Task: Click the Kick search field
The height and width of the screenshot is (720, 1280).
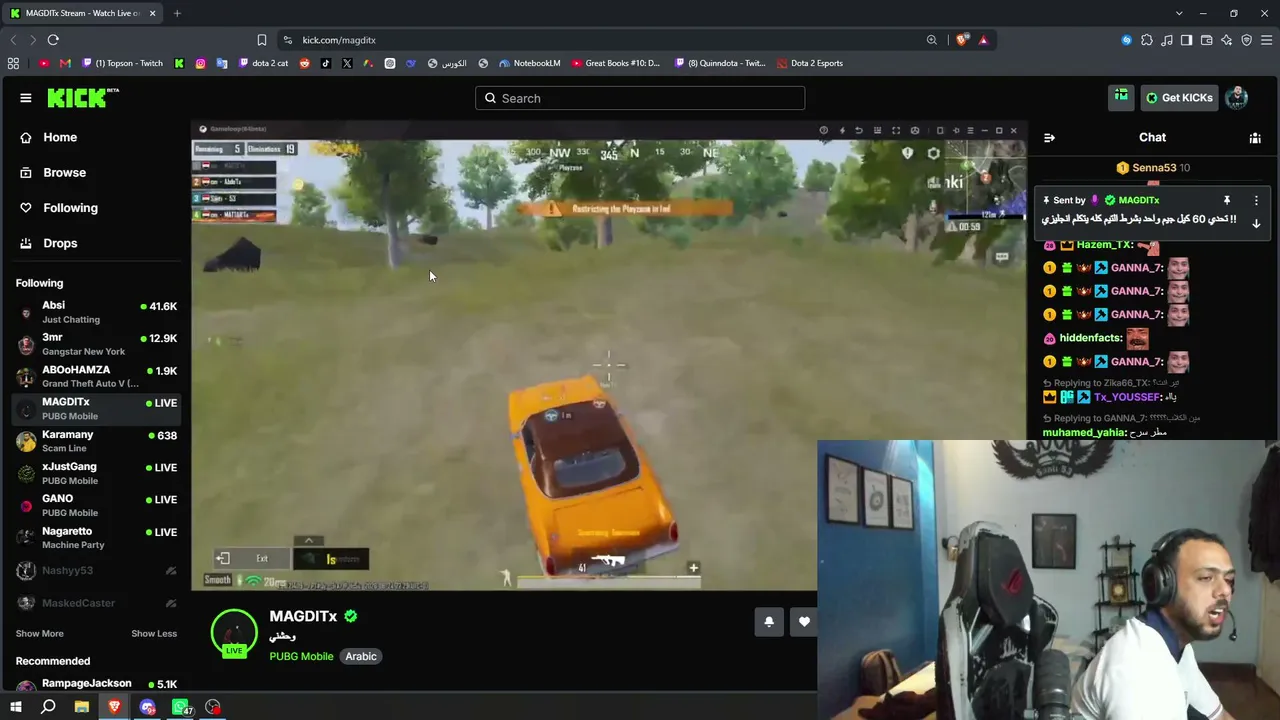Action: click(x=640, y=98)
